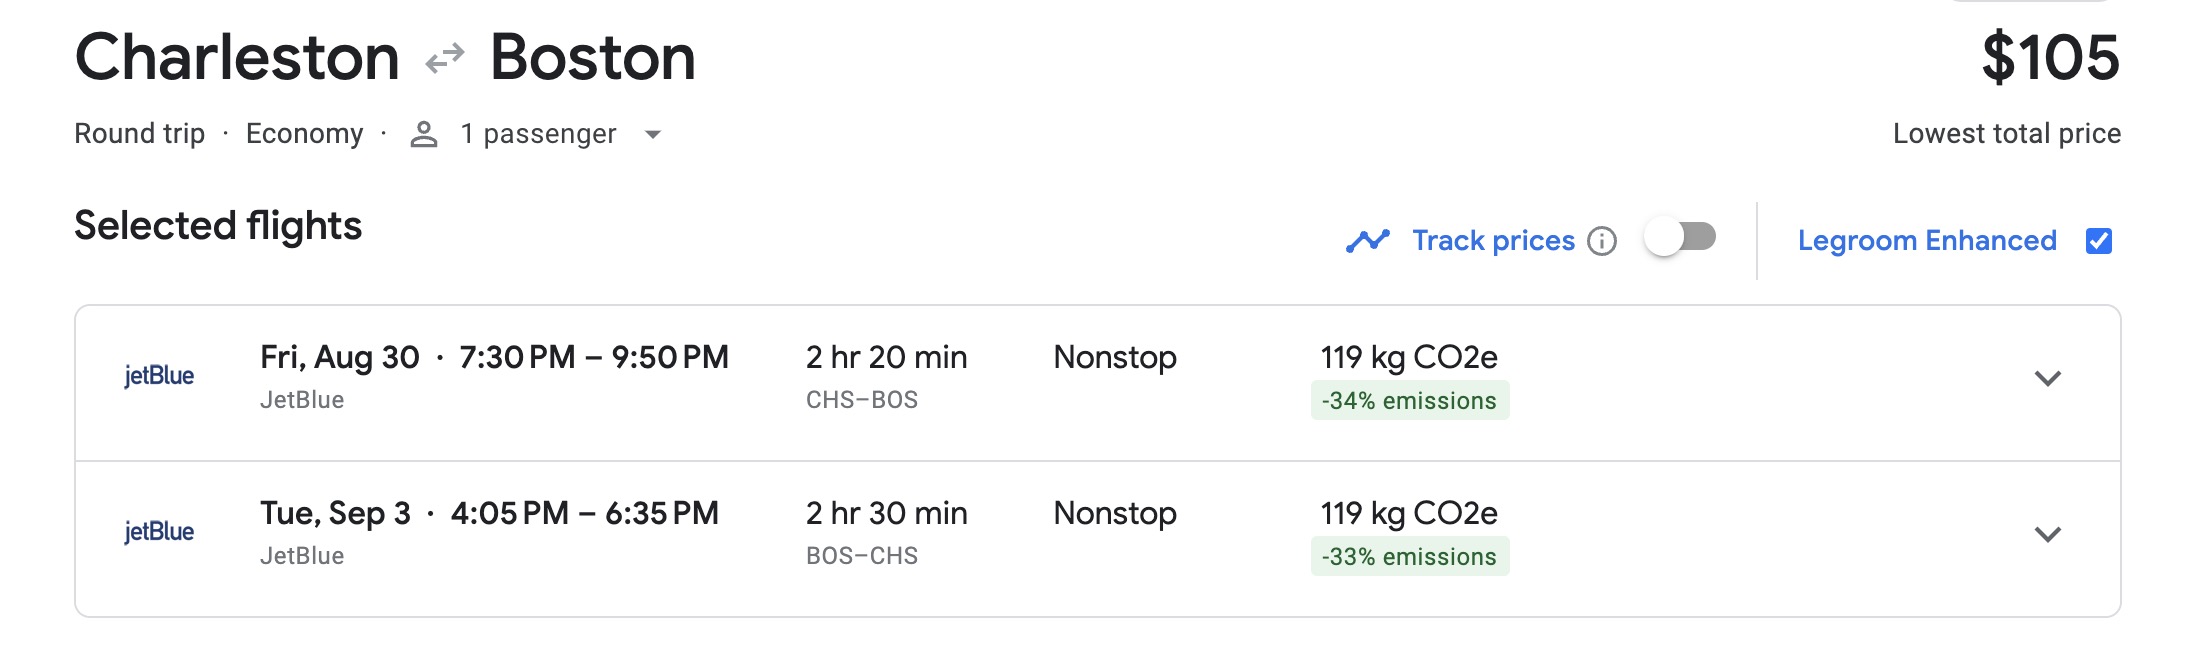The image size is (2204, 664).
Task: Click the Round trip label
Action: [140, 133]
